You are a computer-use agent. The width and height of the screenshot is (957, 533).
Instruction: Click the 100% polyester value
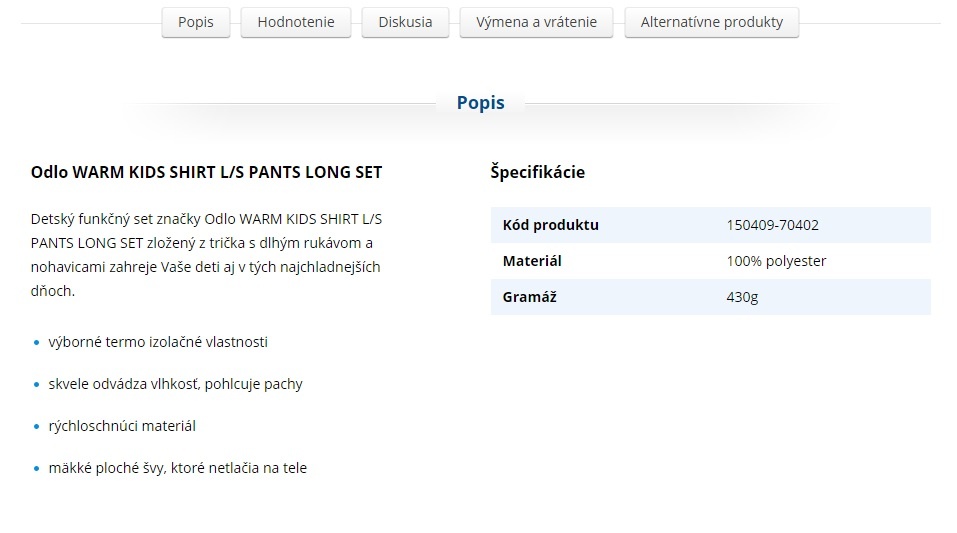(x=776, y=261)
